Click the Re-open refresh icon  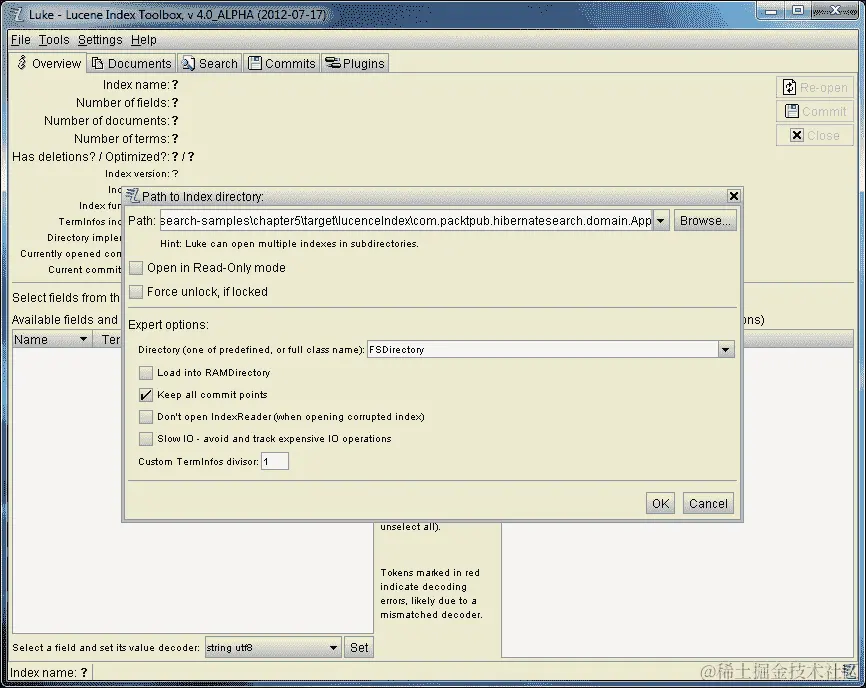pos(790,87)
